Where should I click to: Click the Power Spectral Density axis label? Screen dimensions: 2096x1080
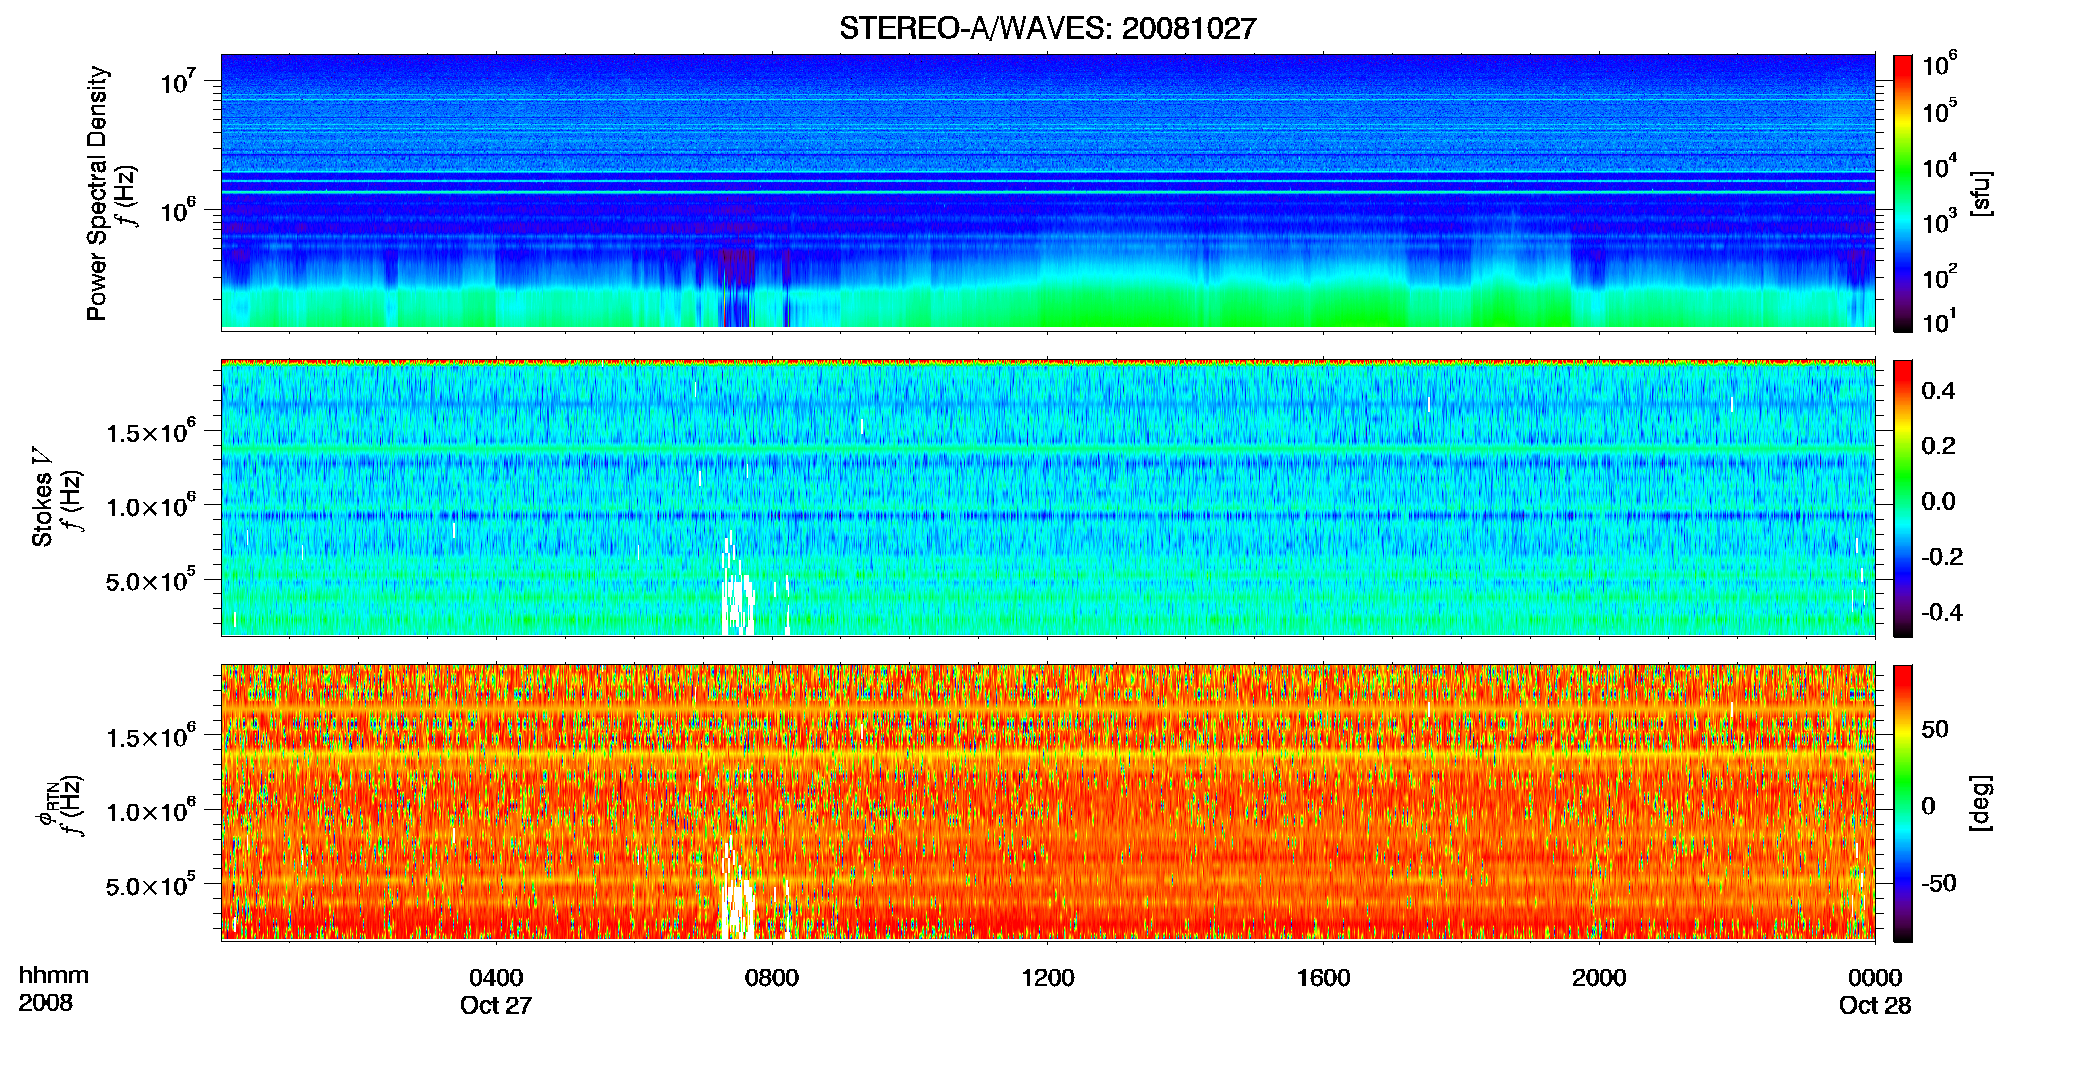coord(97,193)
